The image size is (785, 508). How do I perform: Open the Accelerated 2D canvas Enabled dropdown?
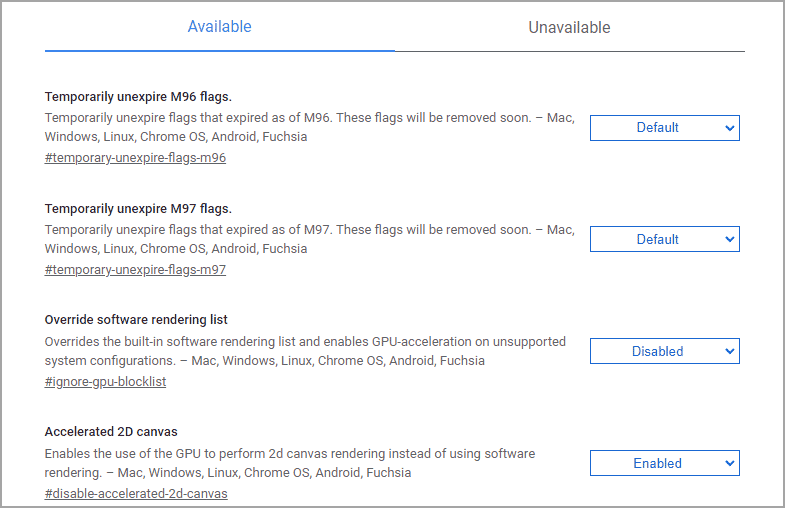pos(664,463)
